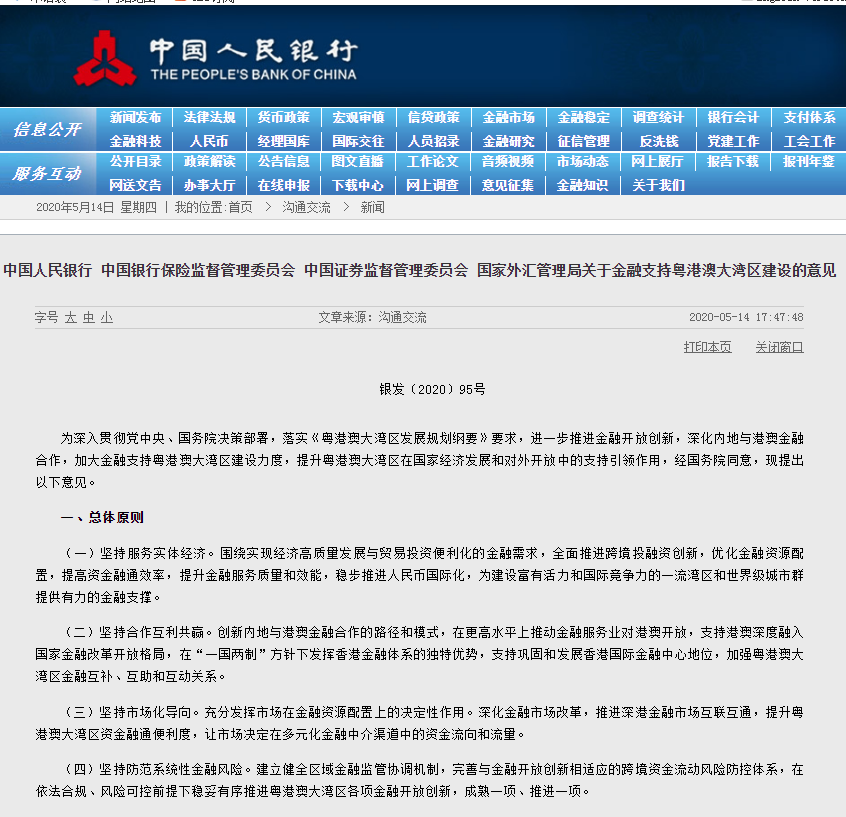Go to 工会工作 section
Screen dimensions: 846x817
tap(809, 141)
